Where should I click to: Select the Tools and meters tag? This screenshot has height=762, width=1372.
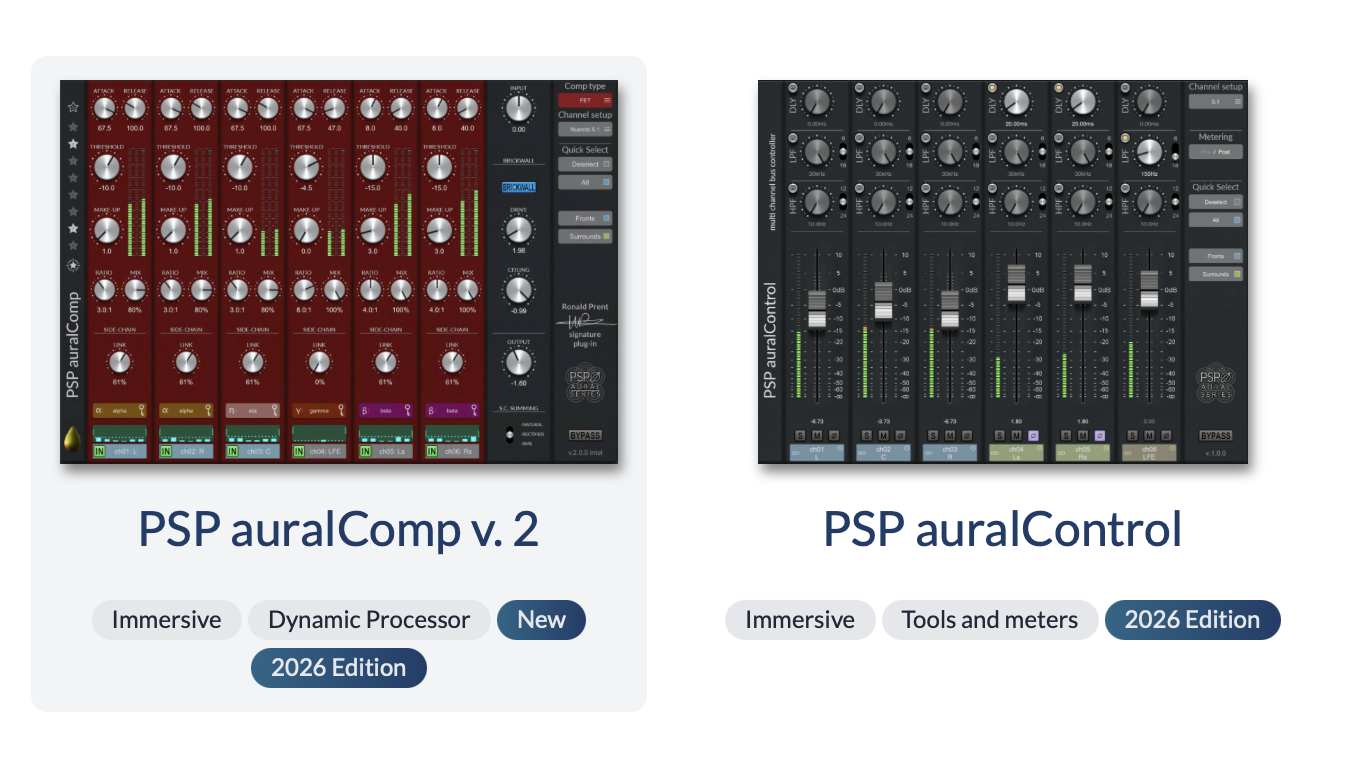pos(990,620)
